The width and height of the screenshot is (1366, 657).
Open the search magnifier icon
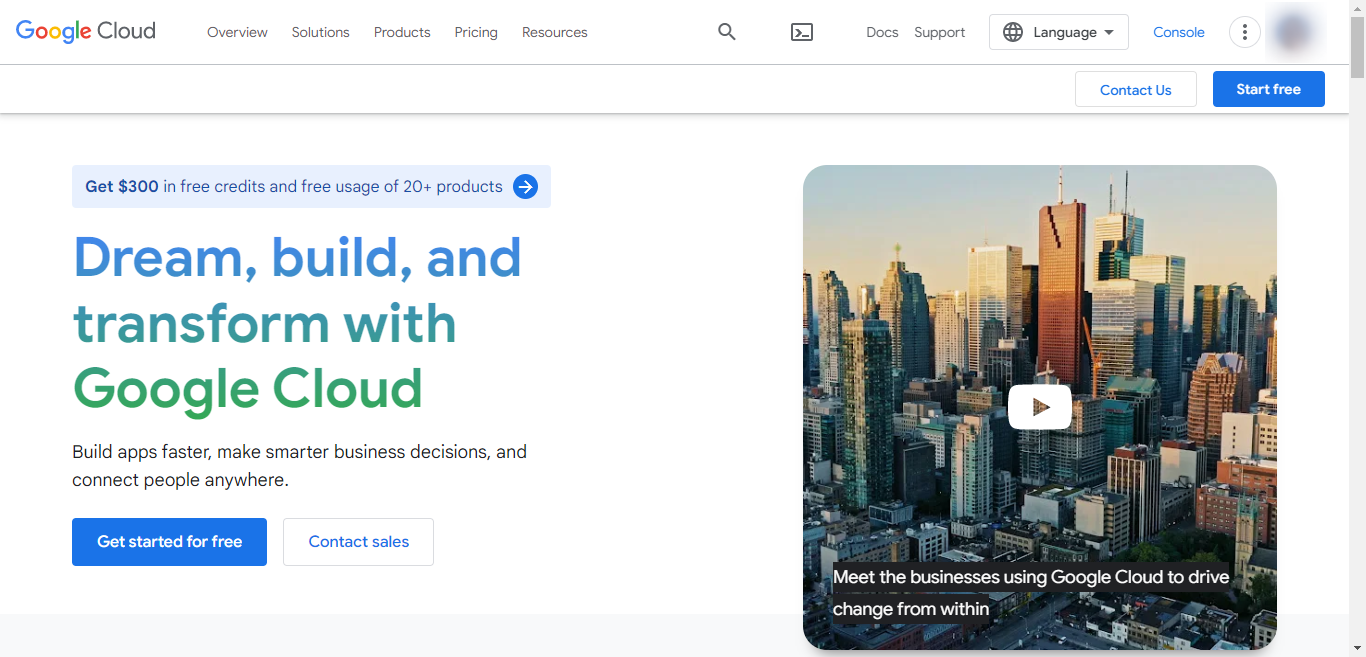[727, 32]
